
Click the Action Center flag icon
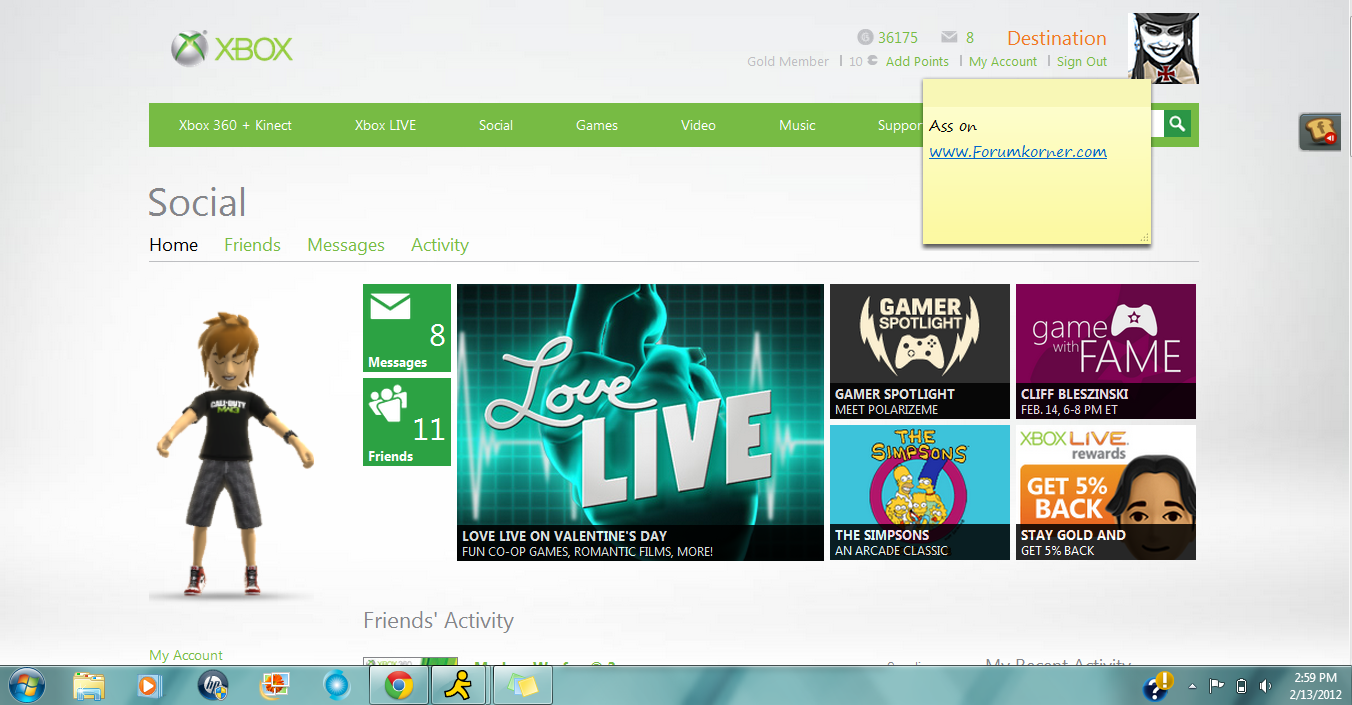point(1216,686)
